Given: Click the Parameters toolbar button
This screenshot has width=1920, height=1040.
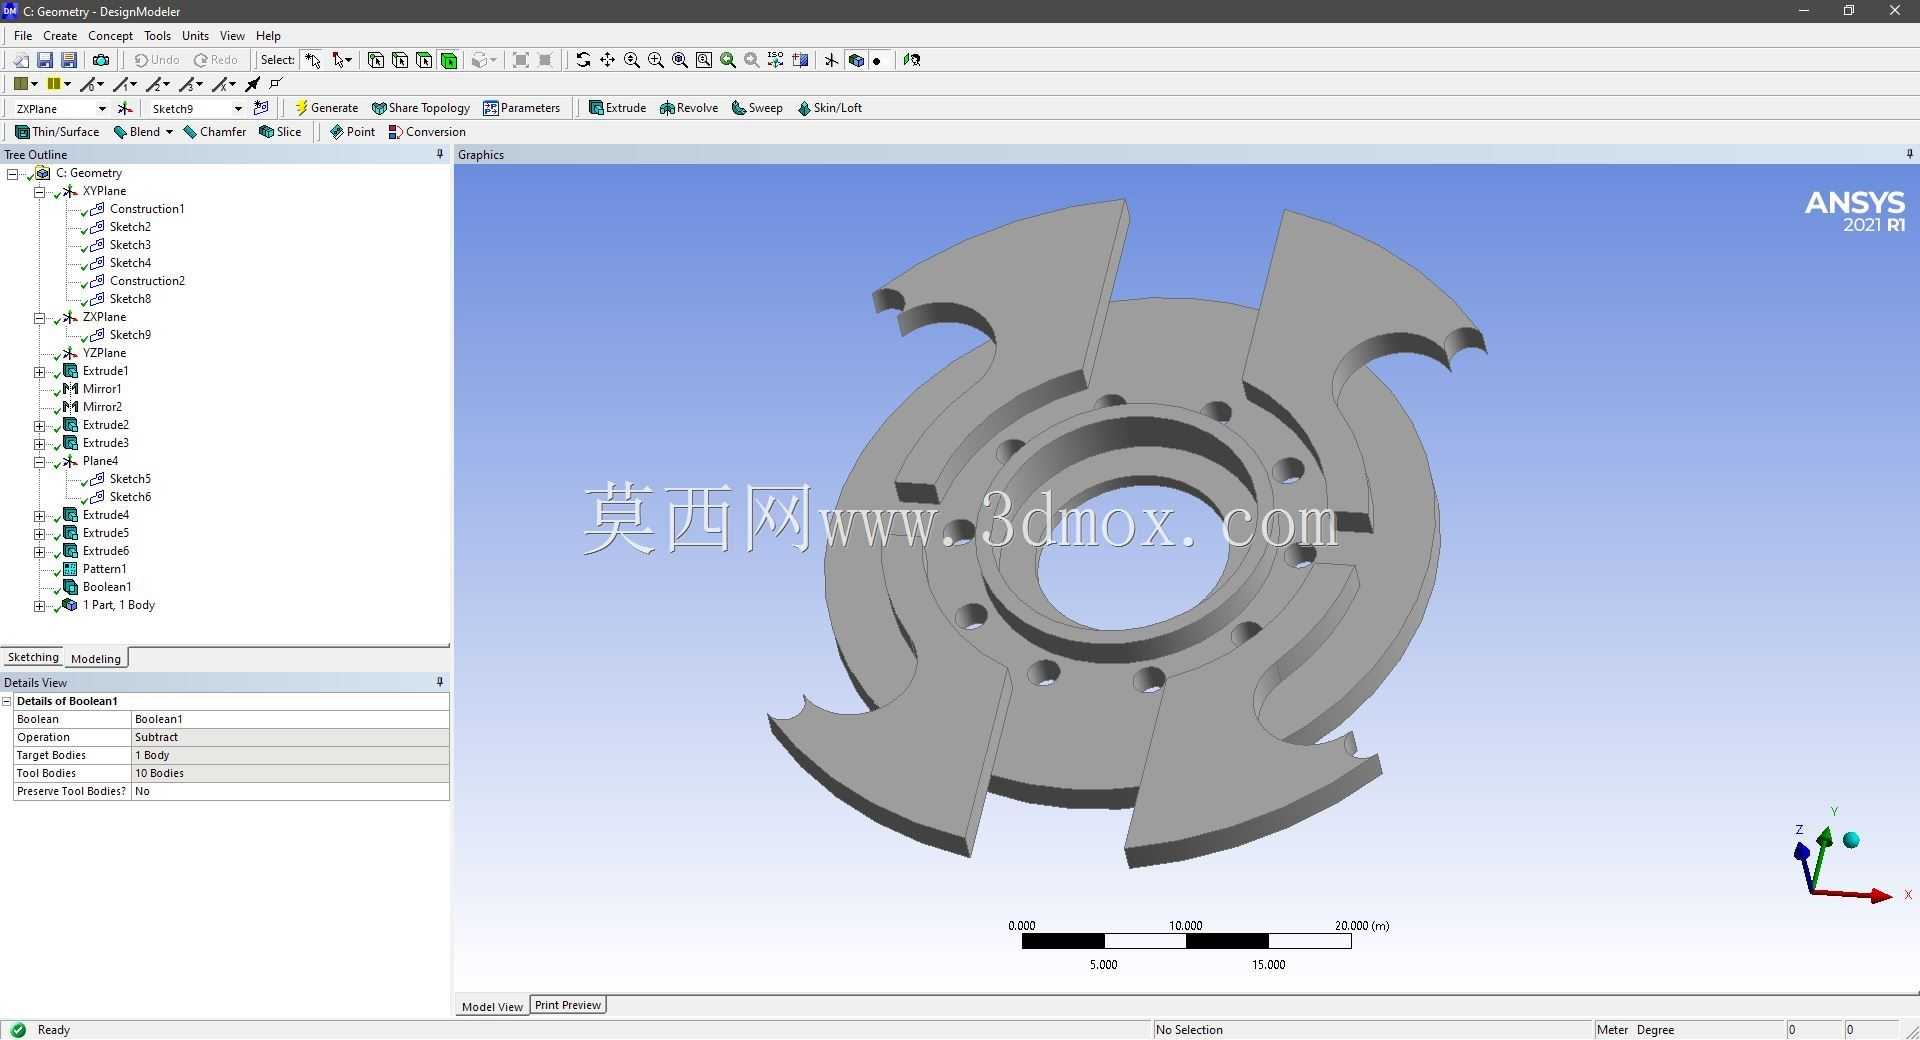Looking at the screenshot, I should (521, 108).
